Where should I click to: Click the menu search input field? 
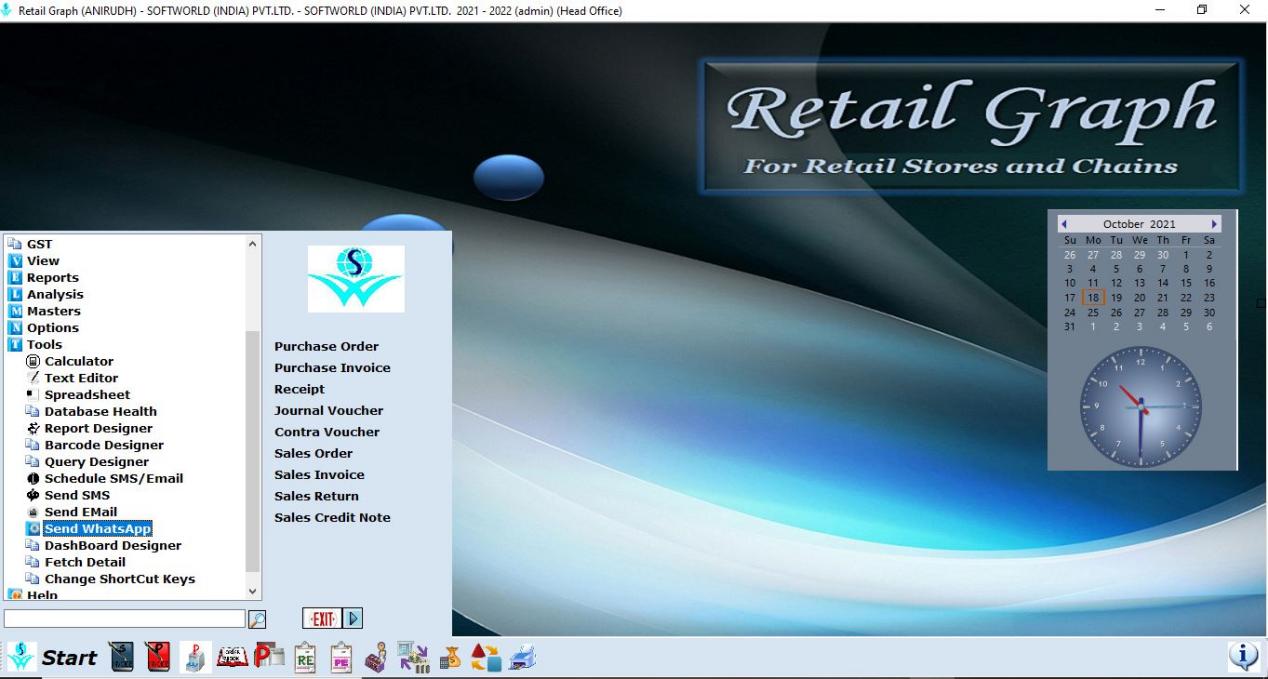(124, 619)
